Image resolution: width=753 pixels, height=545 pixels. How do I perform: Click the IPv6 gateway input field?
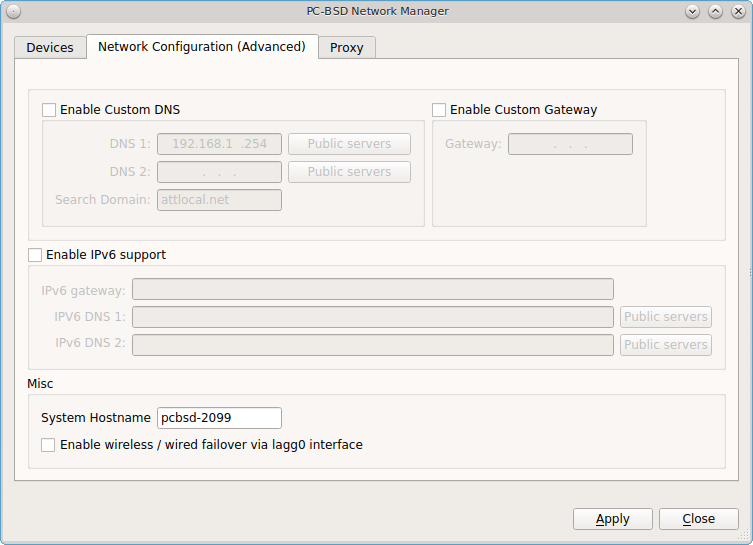pyautogui.click(x=373, y=289)
